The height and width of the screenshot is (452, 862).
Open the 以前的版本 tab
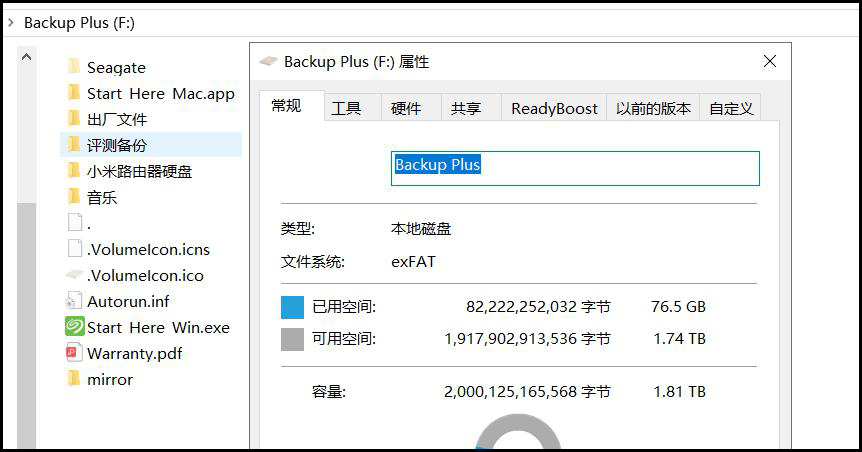click(653, 108)
